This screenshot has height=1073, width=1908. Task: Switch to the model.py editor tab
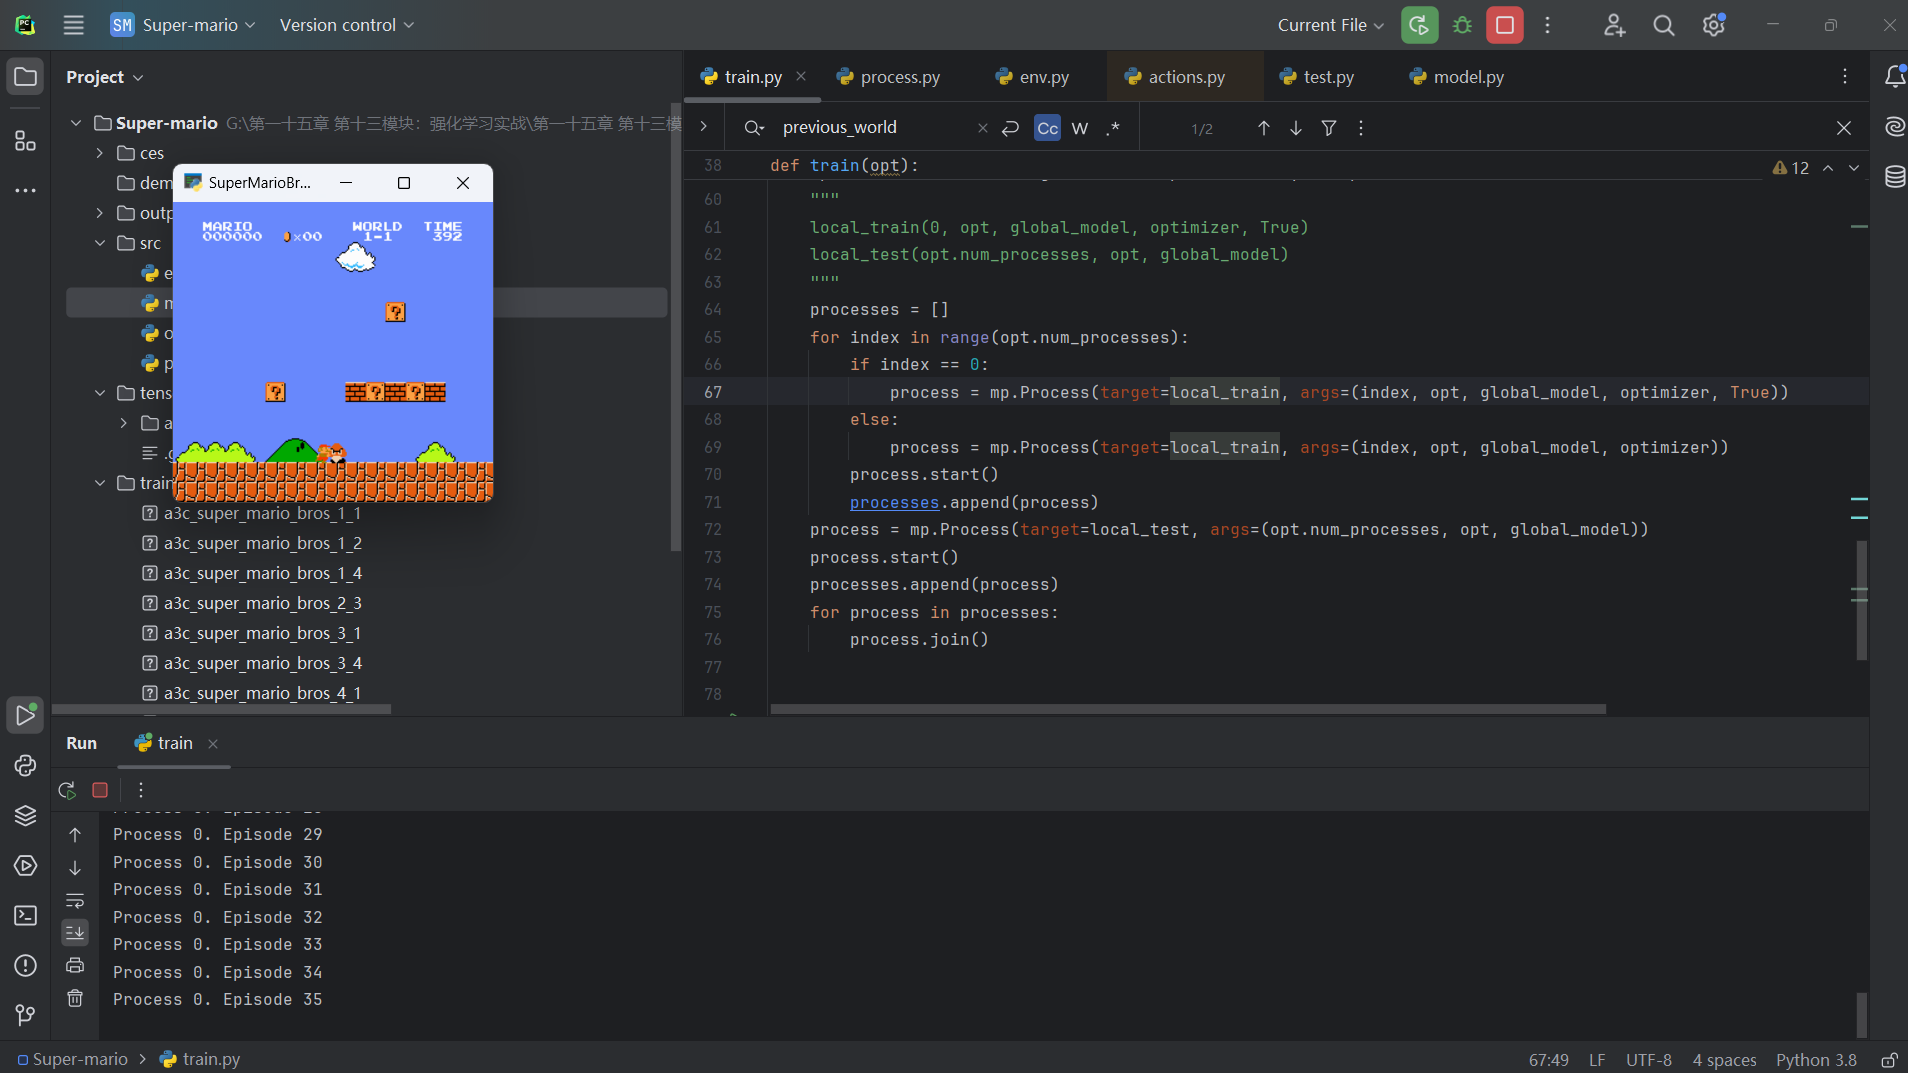point(1467,77)
